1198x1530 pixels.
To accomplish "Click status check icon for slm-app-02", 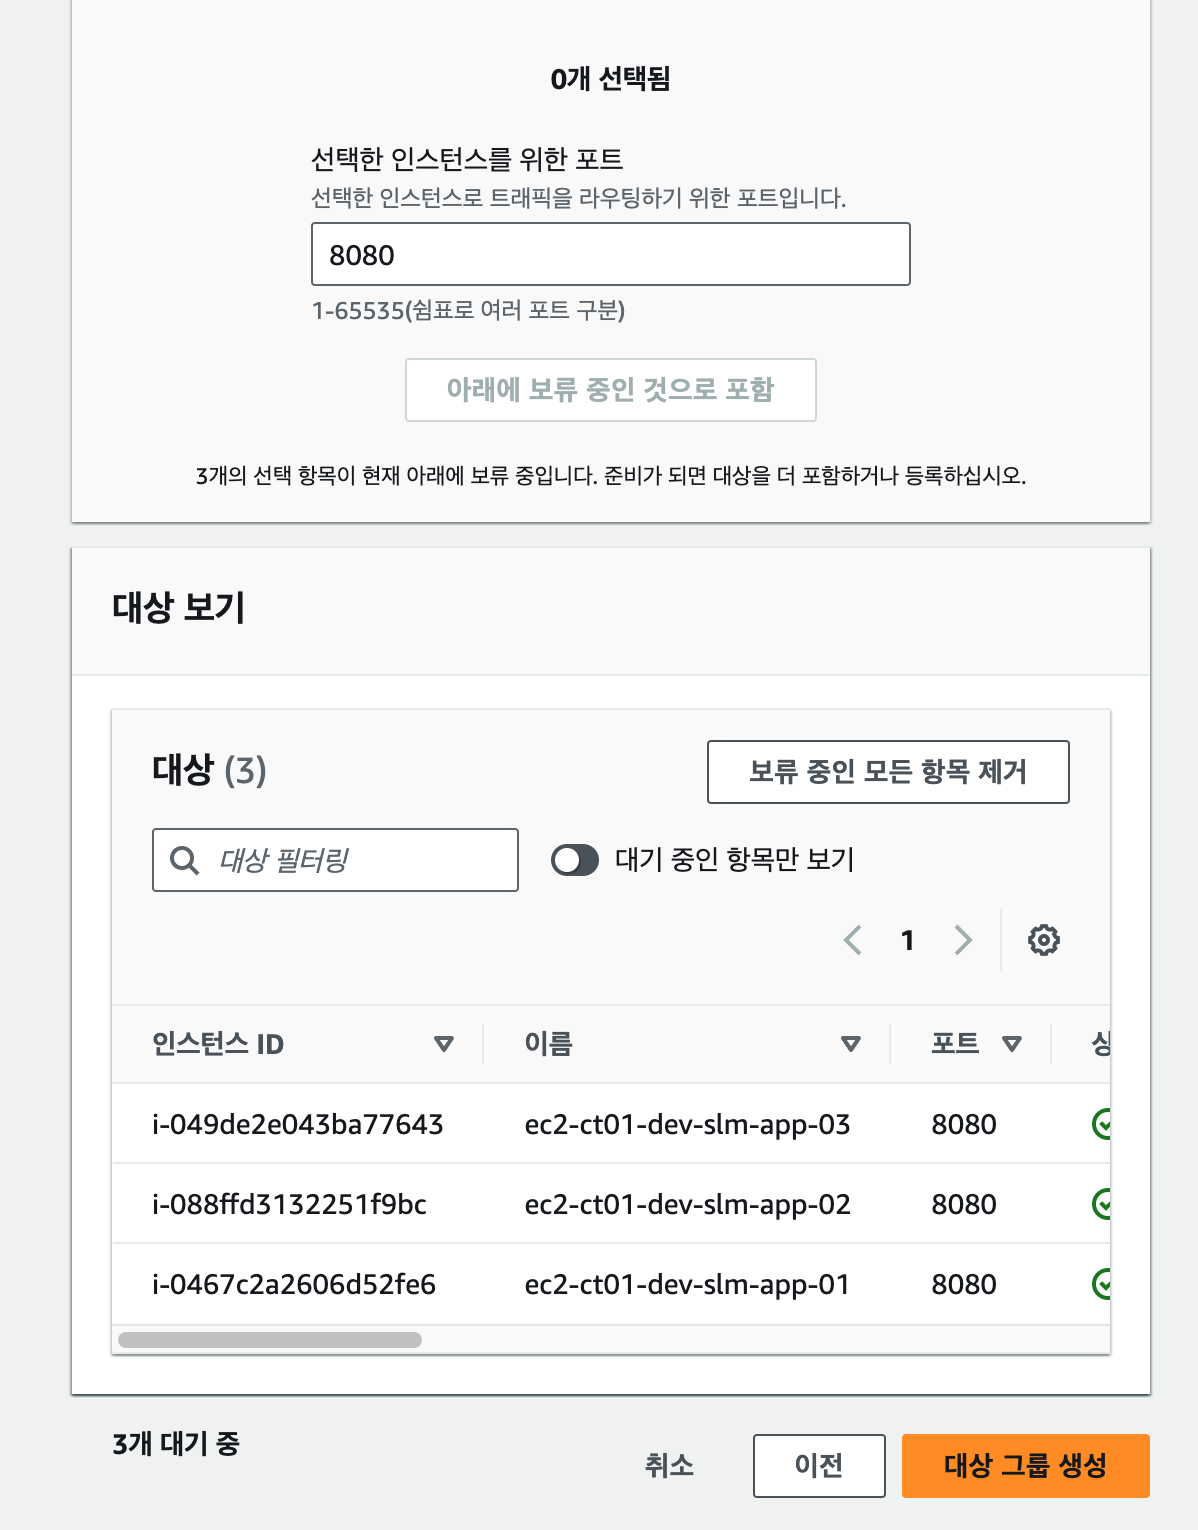I will pos(1102,1204).
